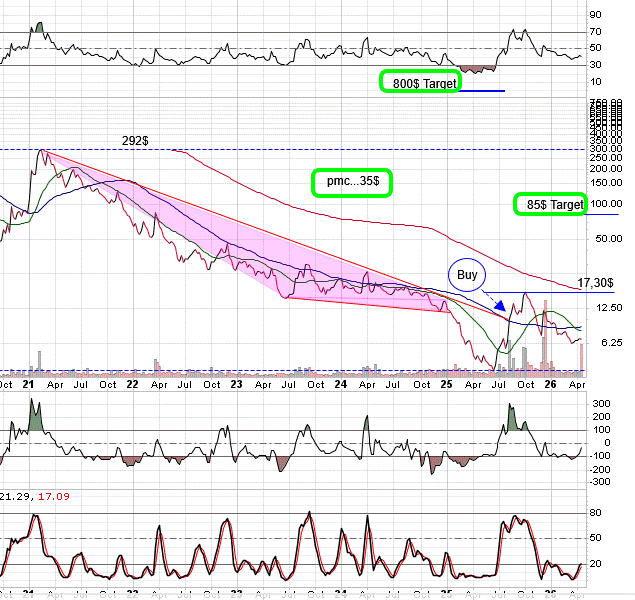Click year 23 on the price chart time axis

pyautogui.click(x=236, y=384)
